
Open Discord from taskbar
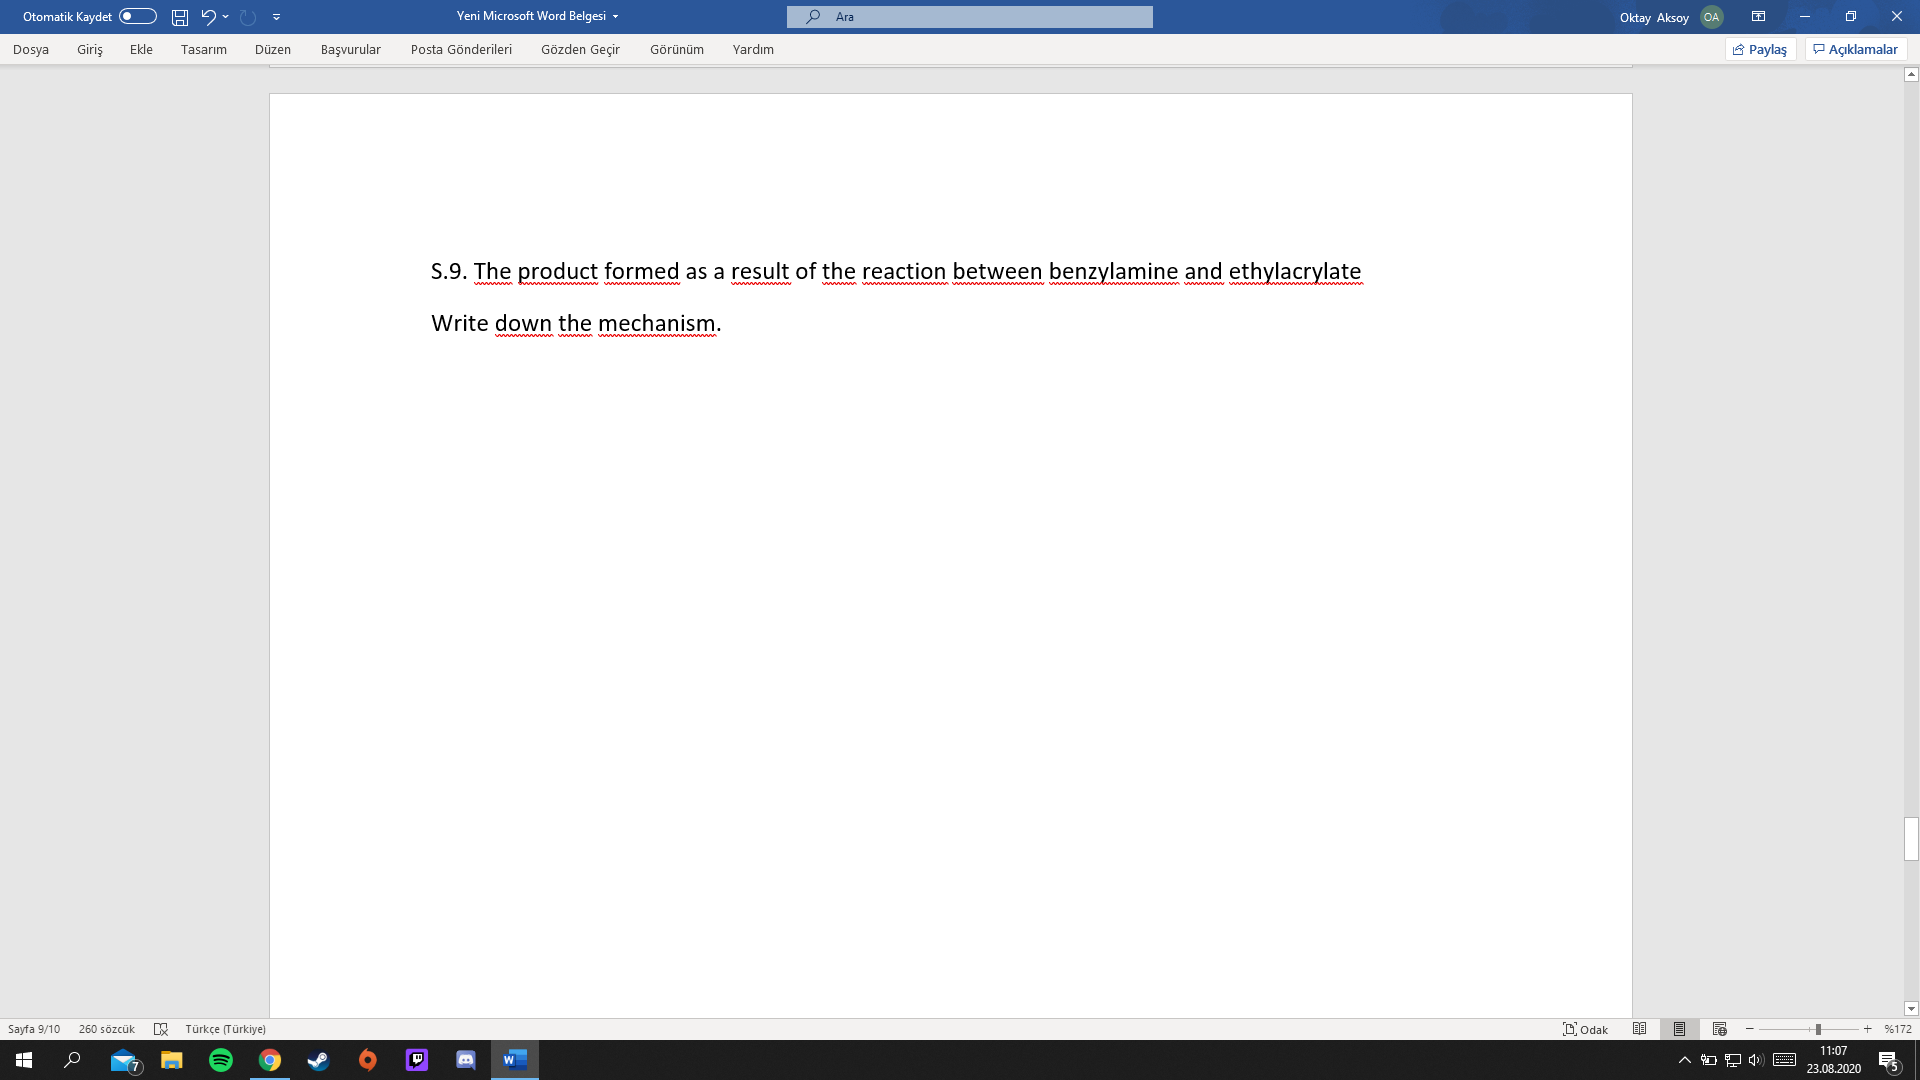point(466,1060)
